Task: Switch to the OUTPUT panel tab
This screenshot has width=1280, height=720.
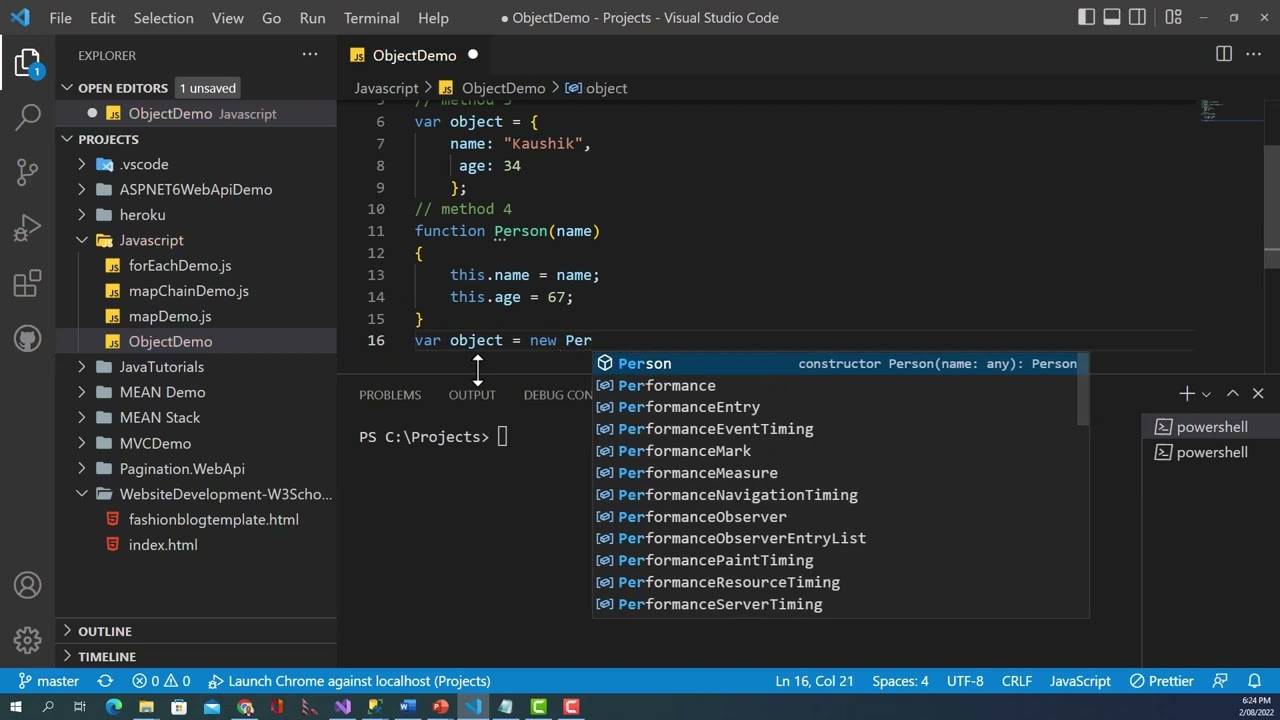Action: [472, 394]
